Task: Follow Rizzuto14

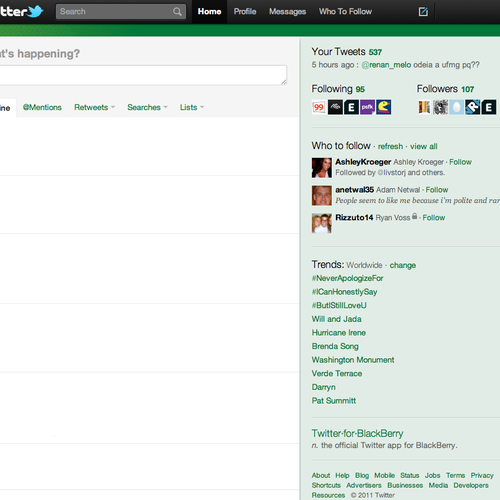Action: [434, 218]
